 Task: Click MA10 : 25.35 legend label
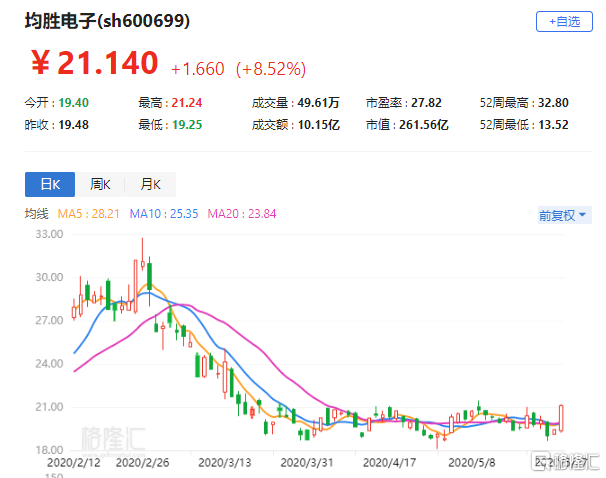coord(164,214)
